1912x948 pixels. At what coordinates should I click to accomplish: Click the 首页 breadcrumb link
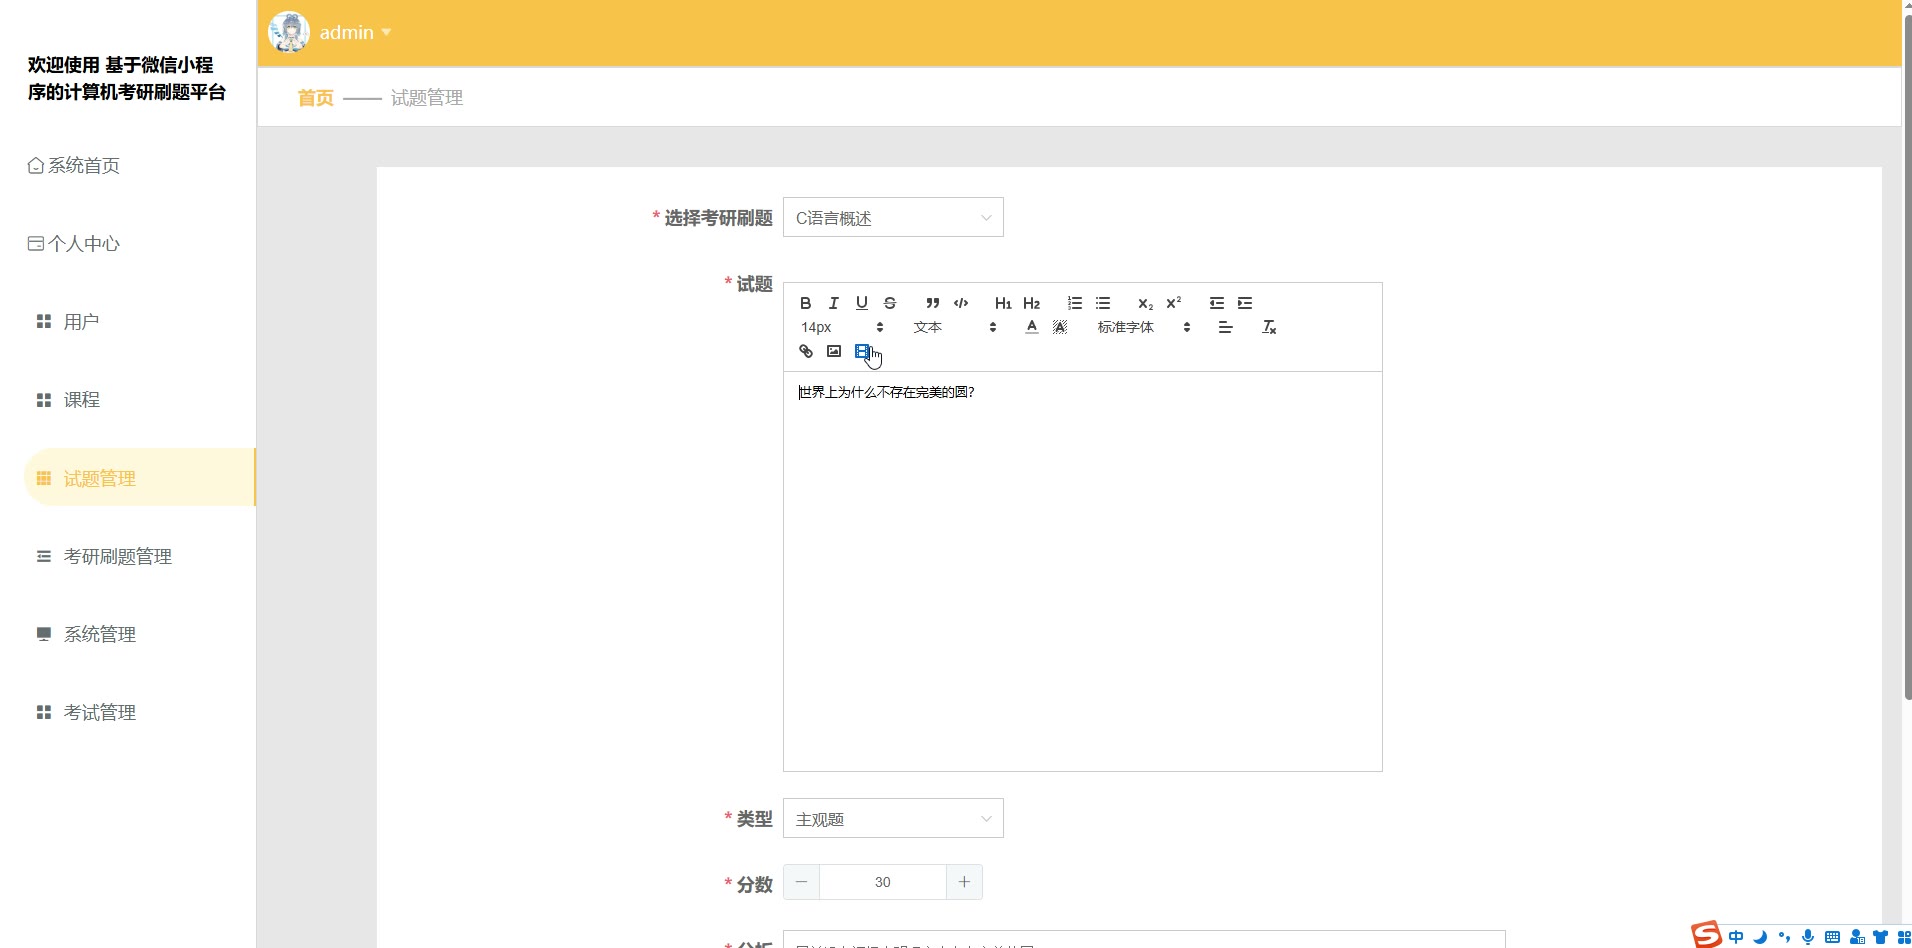[x=315, y=98]
